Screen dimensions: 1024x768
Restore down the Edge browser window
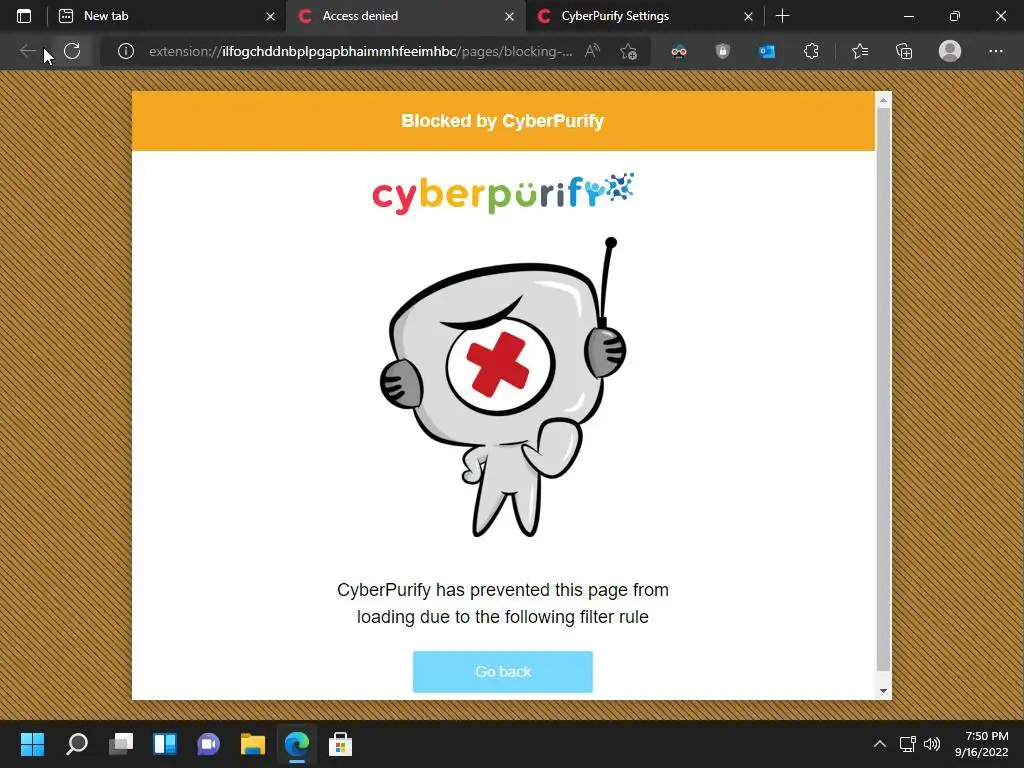pyautogui.click(x=955, y=16)
